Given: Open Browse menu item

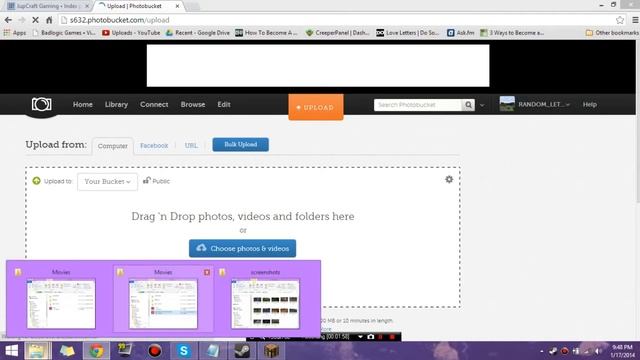Looking at the screenshot, I should tap(193, 104).
